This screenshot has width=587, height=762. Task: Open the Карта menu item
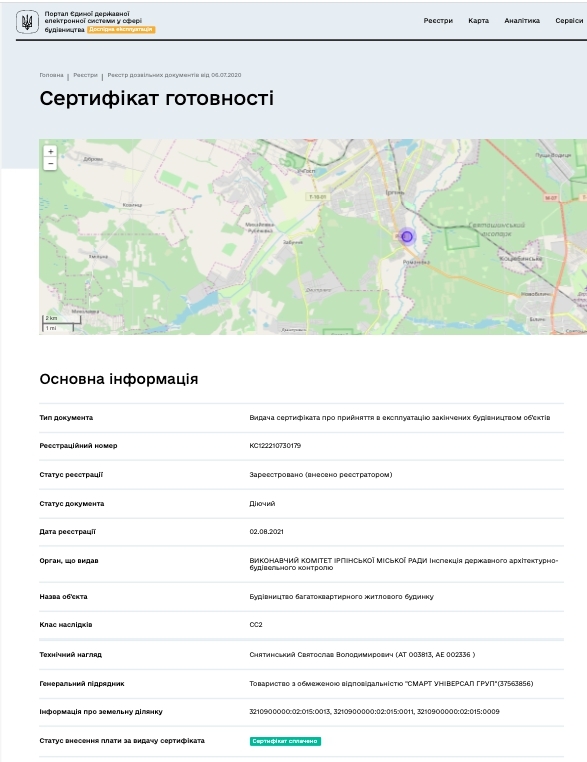point(479,20)
